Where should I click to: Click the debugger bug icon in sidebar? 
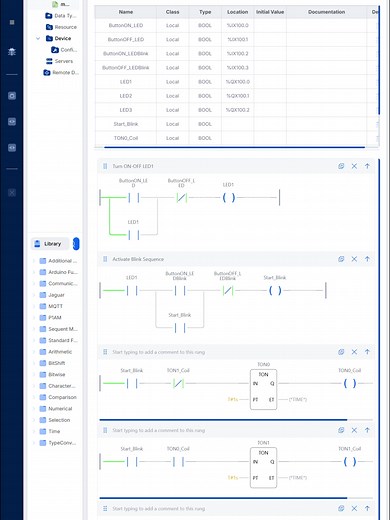tap(12, 52)
